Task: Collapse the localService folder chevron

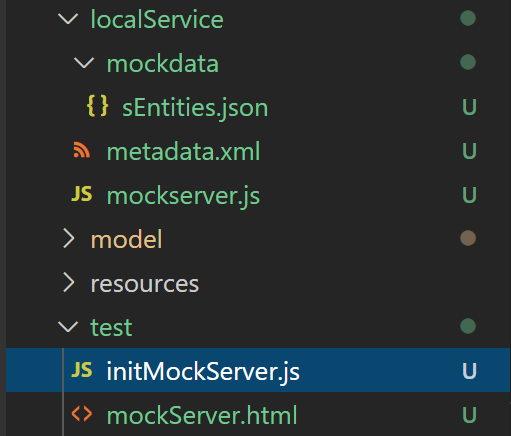Action: [x=68, y=18]
